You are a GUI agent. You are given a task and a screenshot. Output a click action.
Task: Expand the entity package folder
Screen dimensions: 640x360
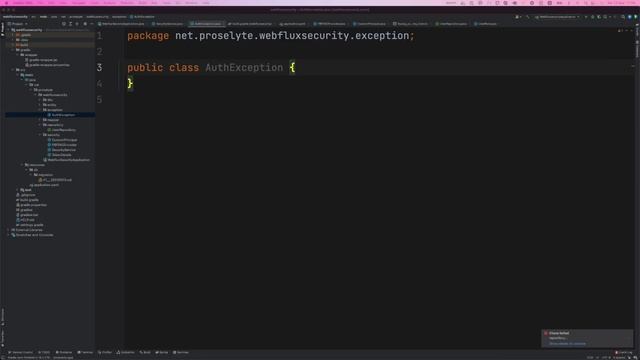[x=40, y=105]
